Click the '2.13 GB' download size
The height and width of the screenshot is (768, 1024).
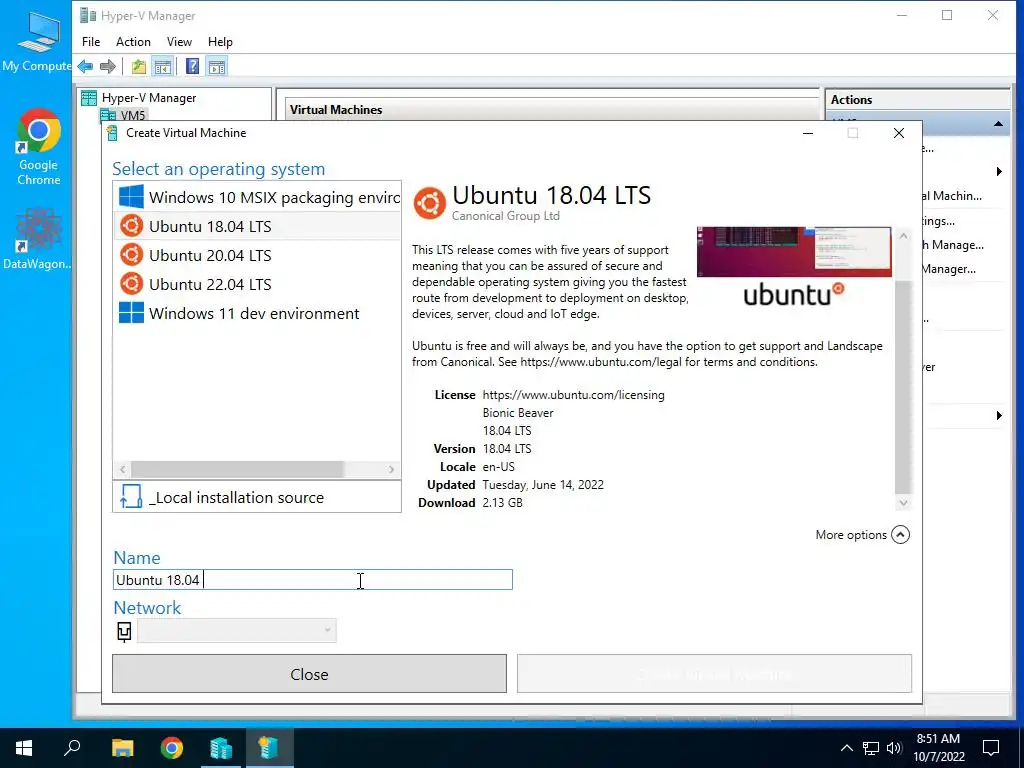click(502, 503)
